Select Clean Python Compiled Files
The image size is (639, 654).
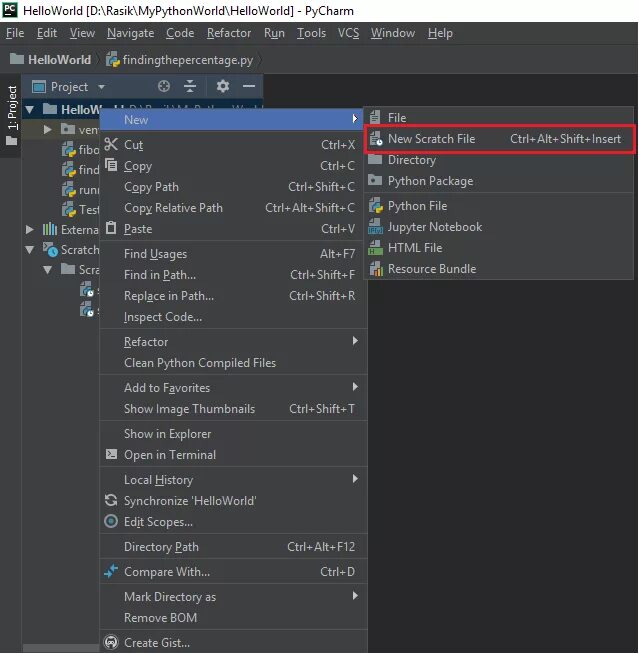pos(234,362)
